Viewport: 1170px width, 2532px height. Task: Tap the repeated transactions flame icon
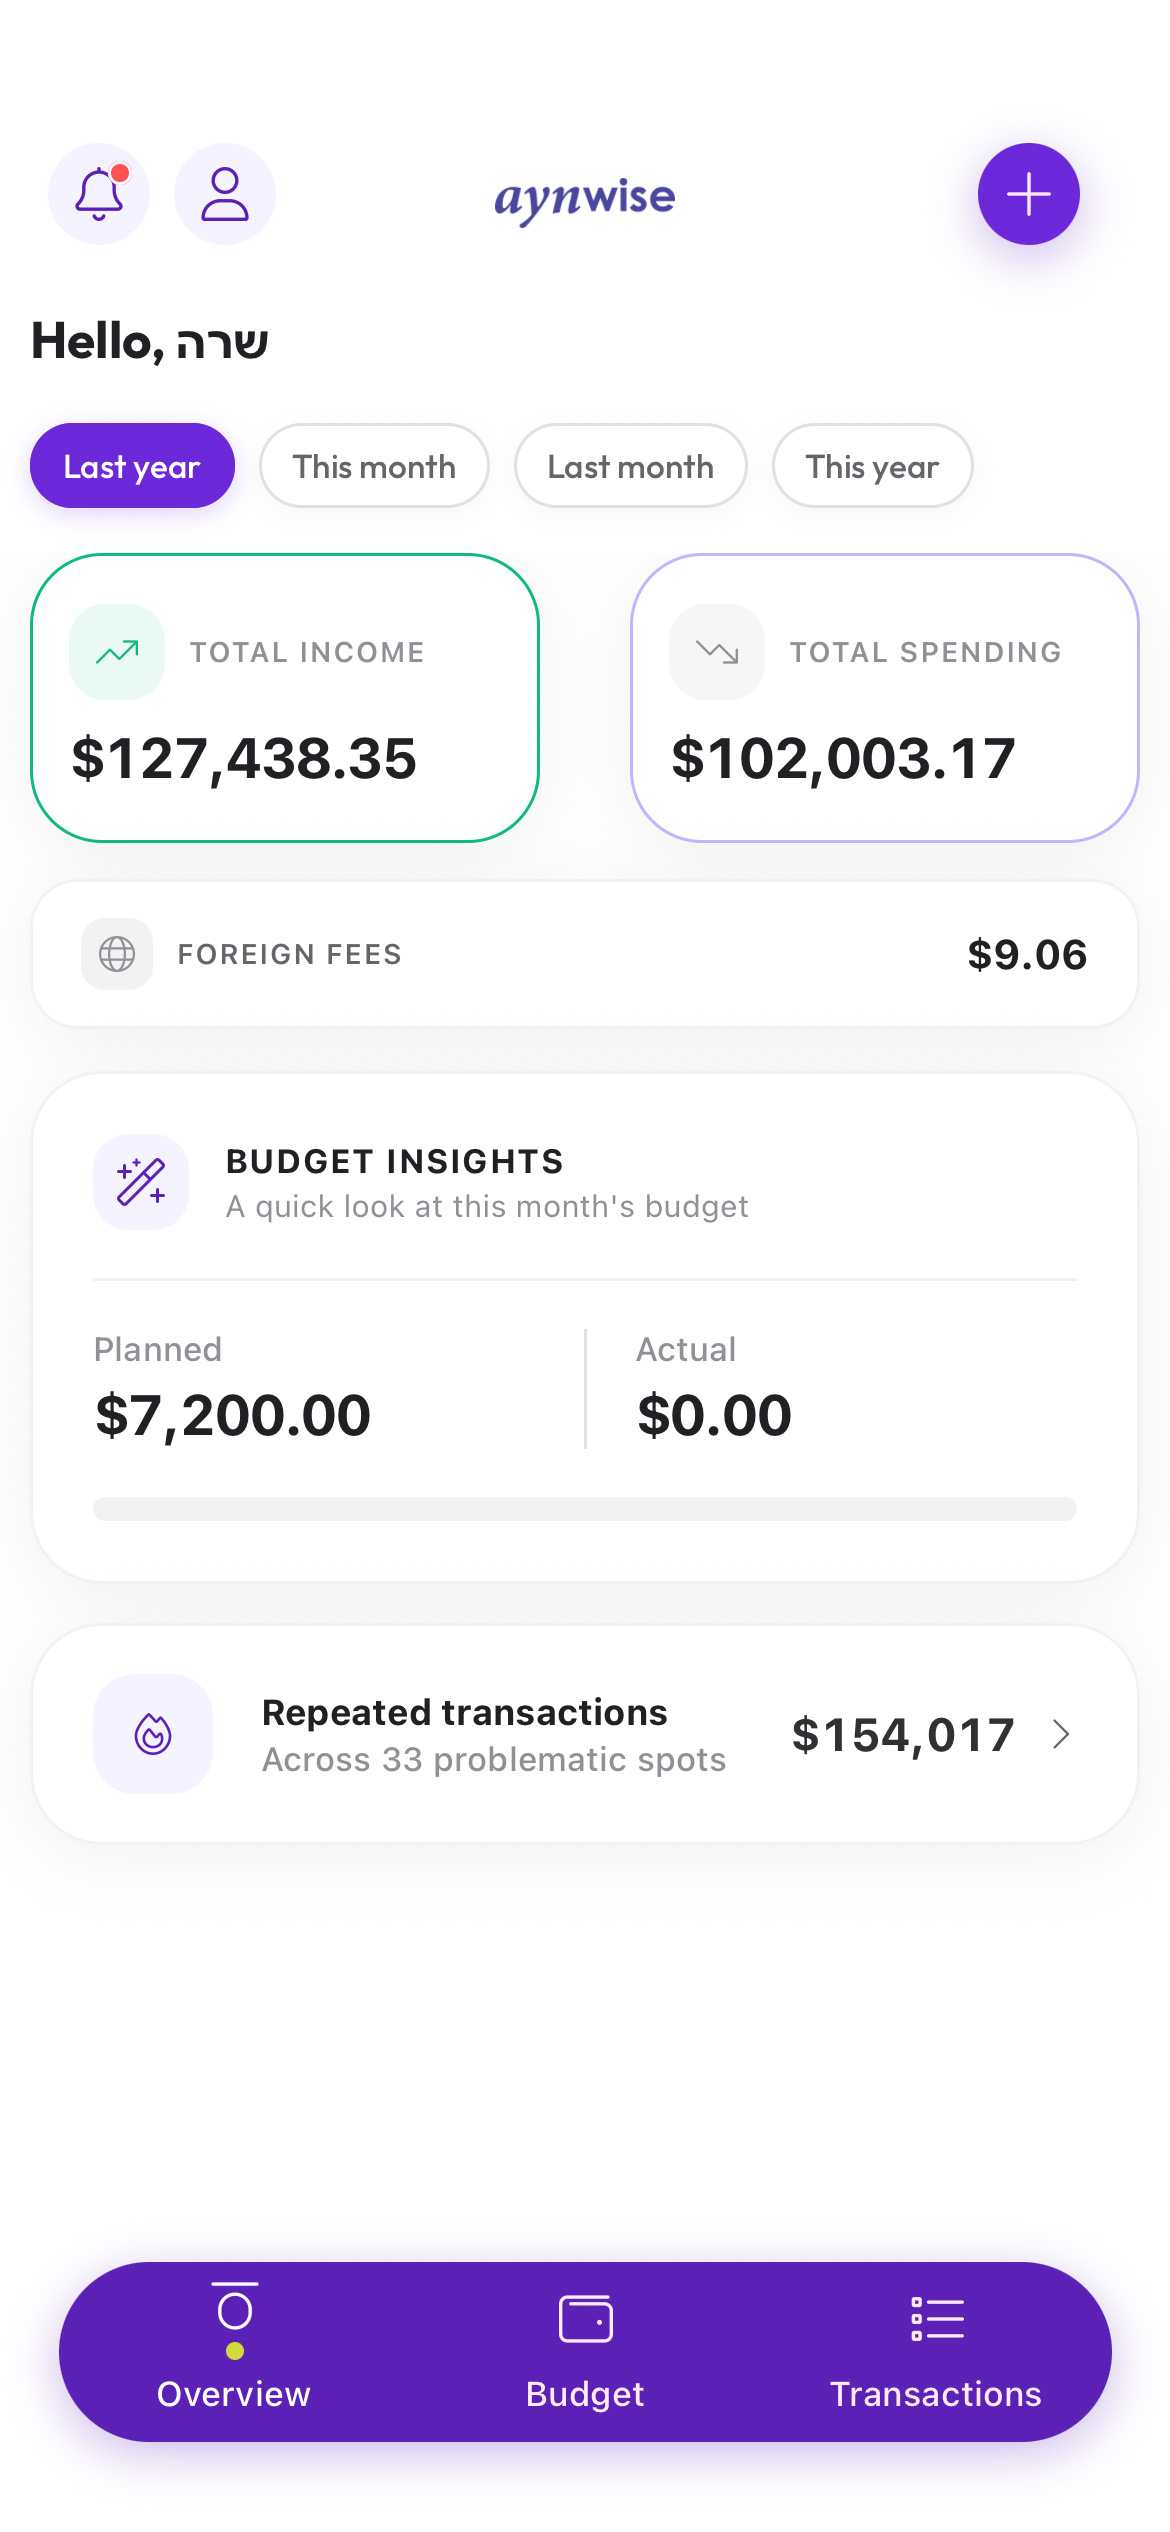(x=153, y=1734)
